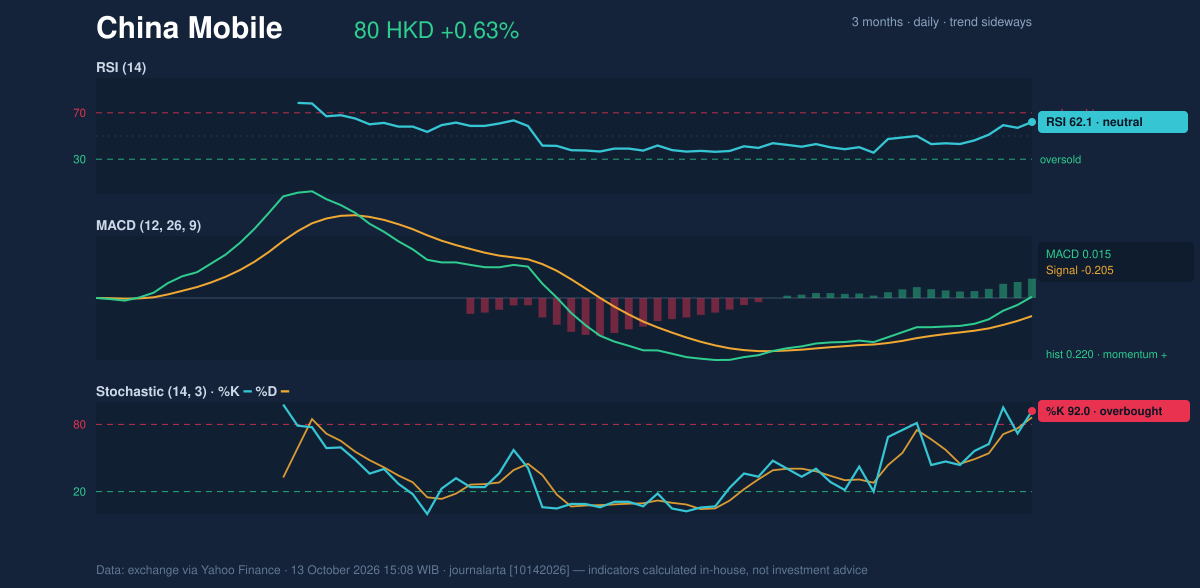This screenshot has height=588, width=1200.
Task: Click the %K cyan legend marker
Action: [x=247, y=392]
